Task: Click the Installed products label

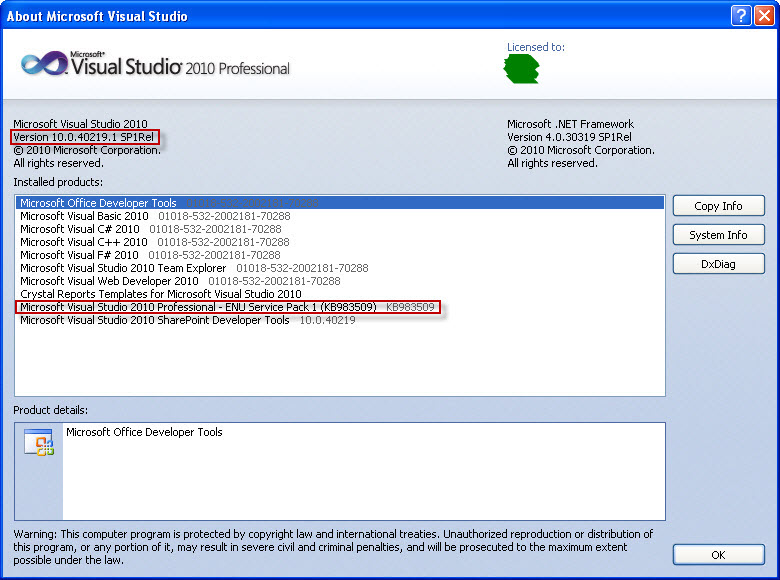Action: click(x=58, y=182)
